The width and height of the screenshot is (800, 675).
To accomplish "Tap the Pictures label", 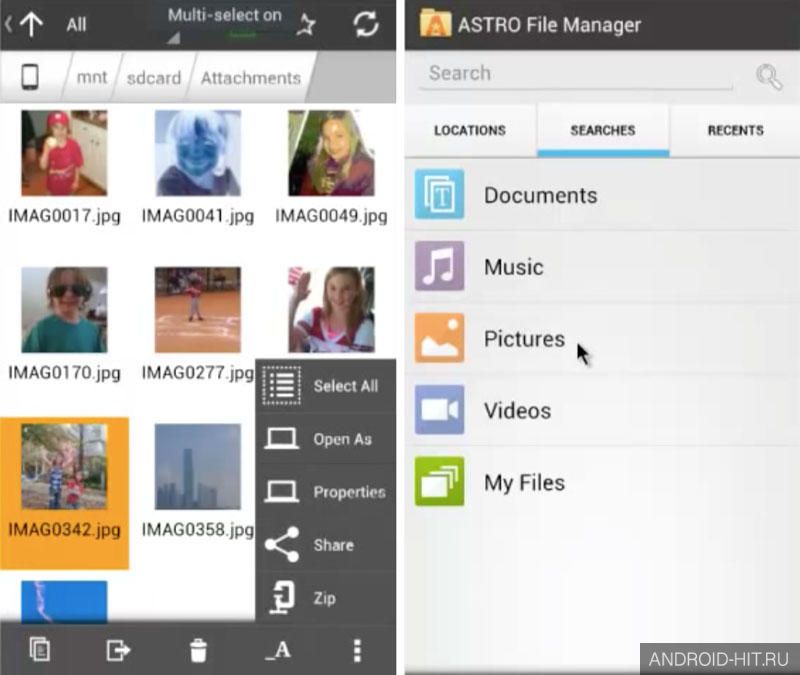I will [x=524, y=339].
